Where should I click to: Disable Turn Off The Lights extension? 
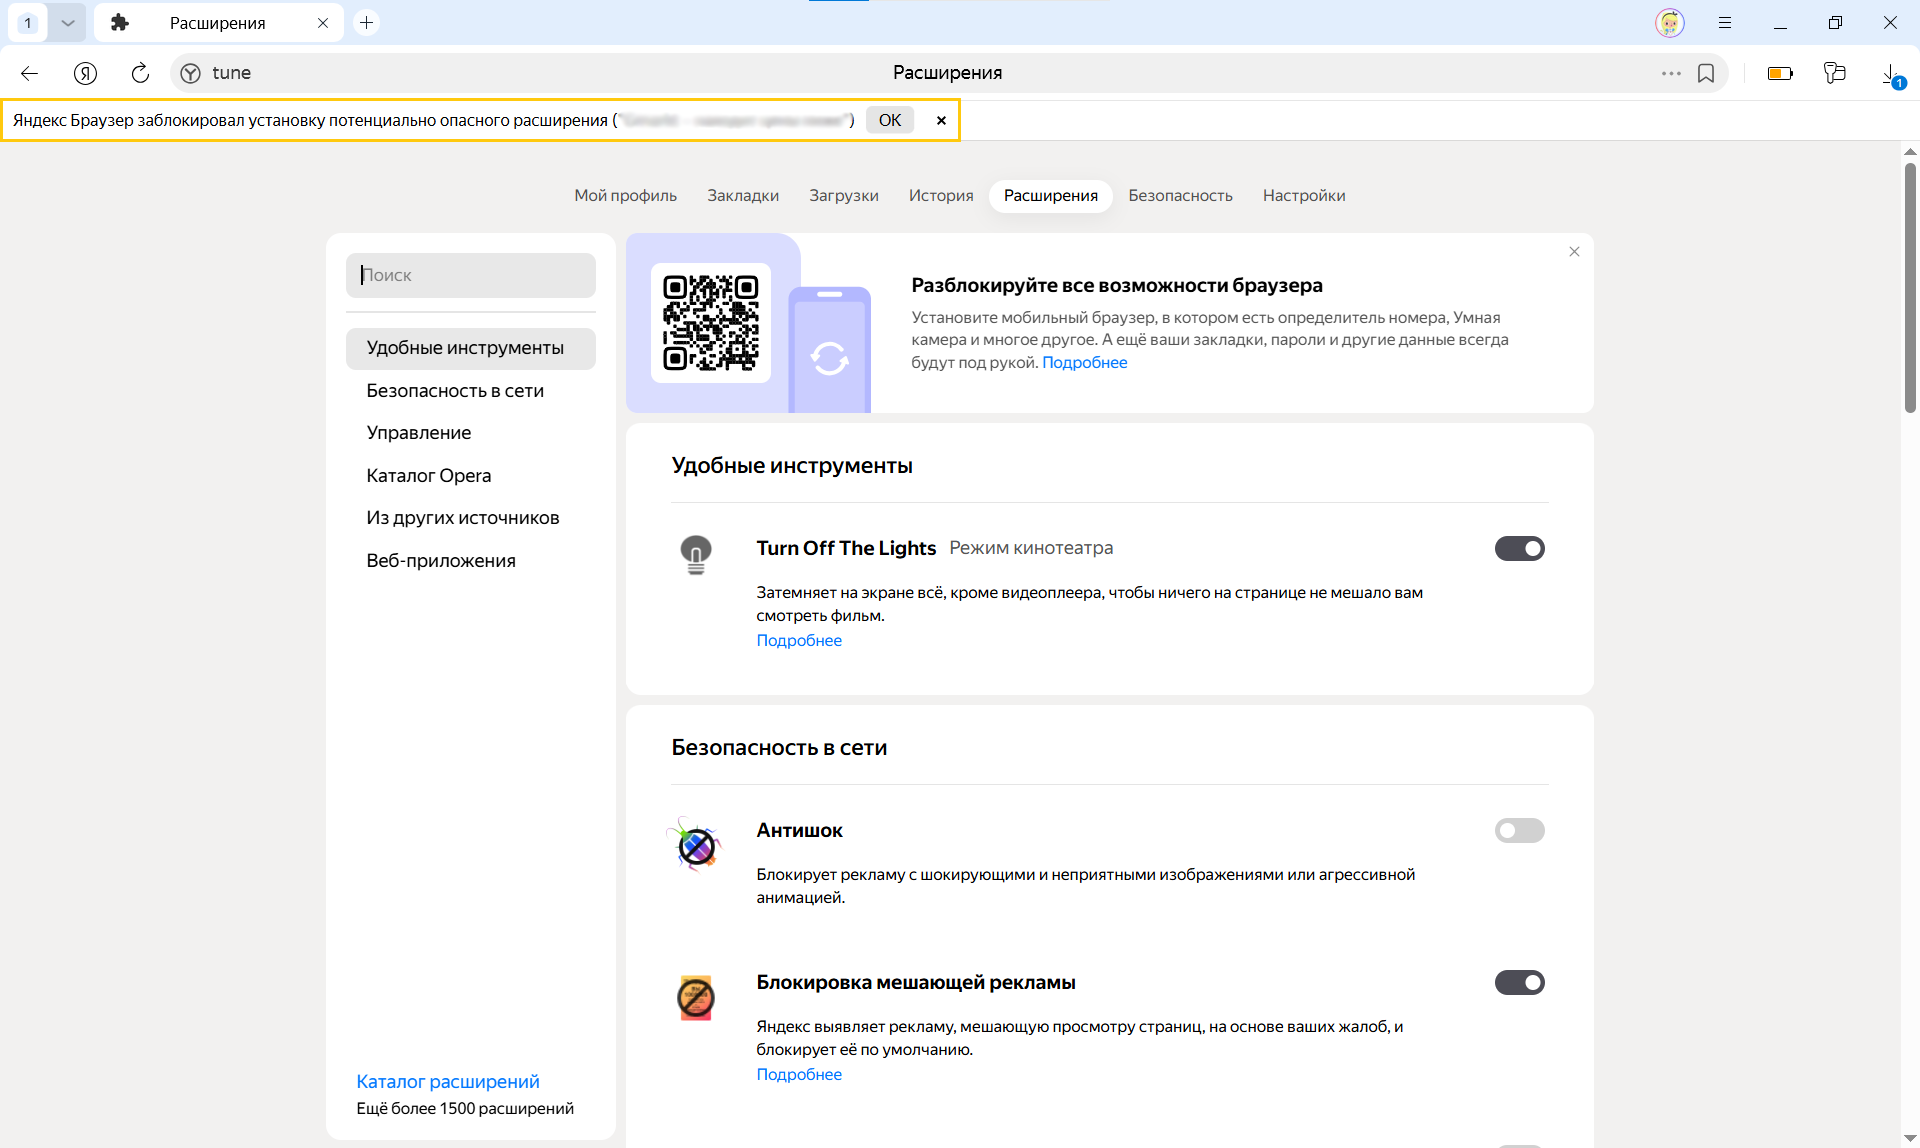[x=1519, y=548]
